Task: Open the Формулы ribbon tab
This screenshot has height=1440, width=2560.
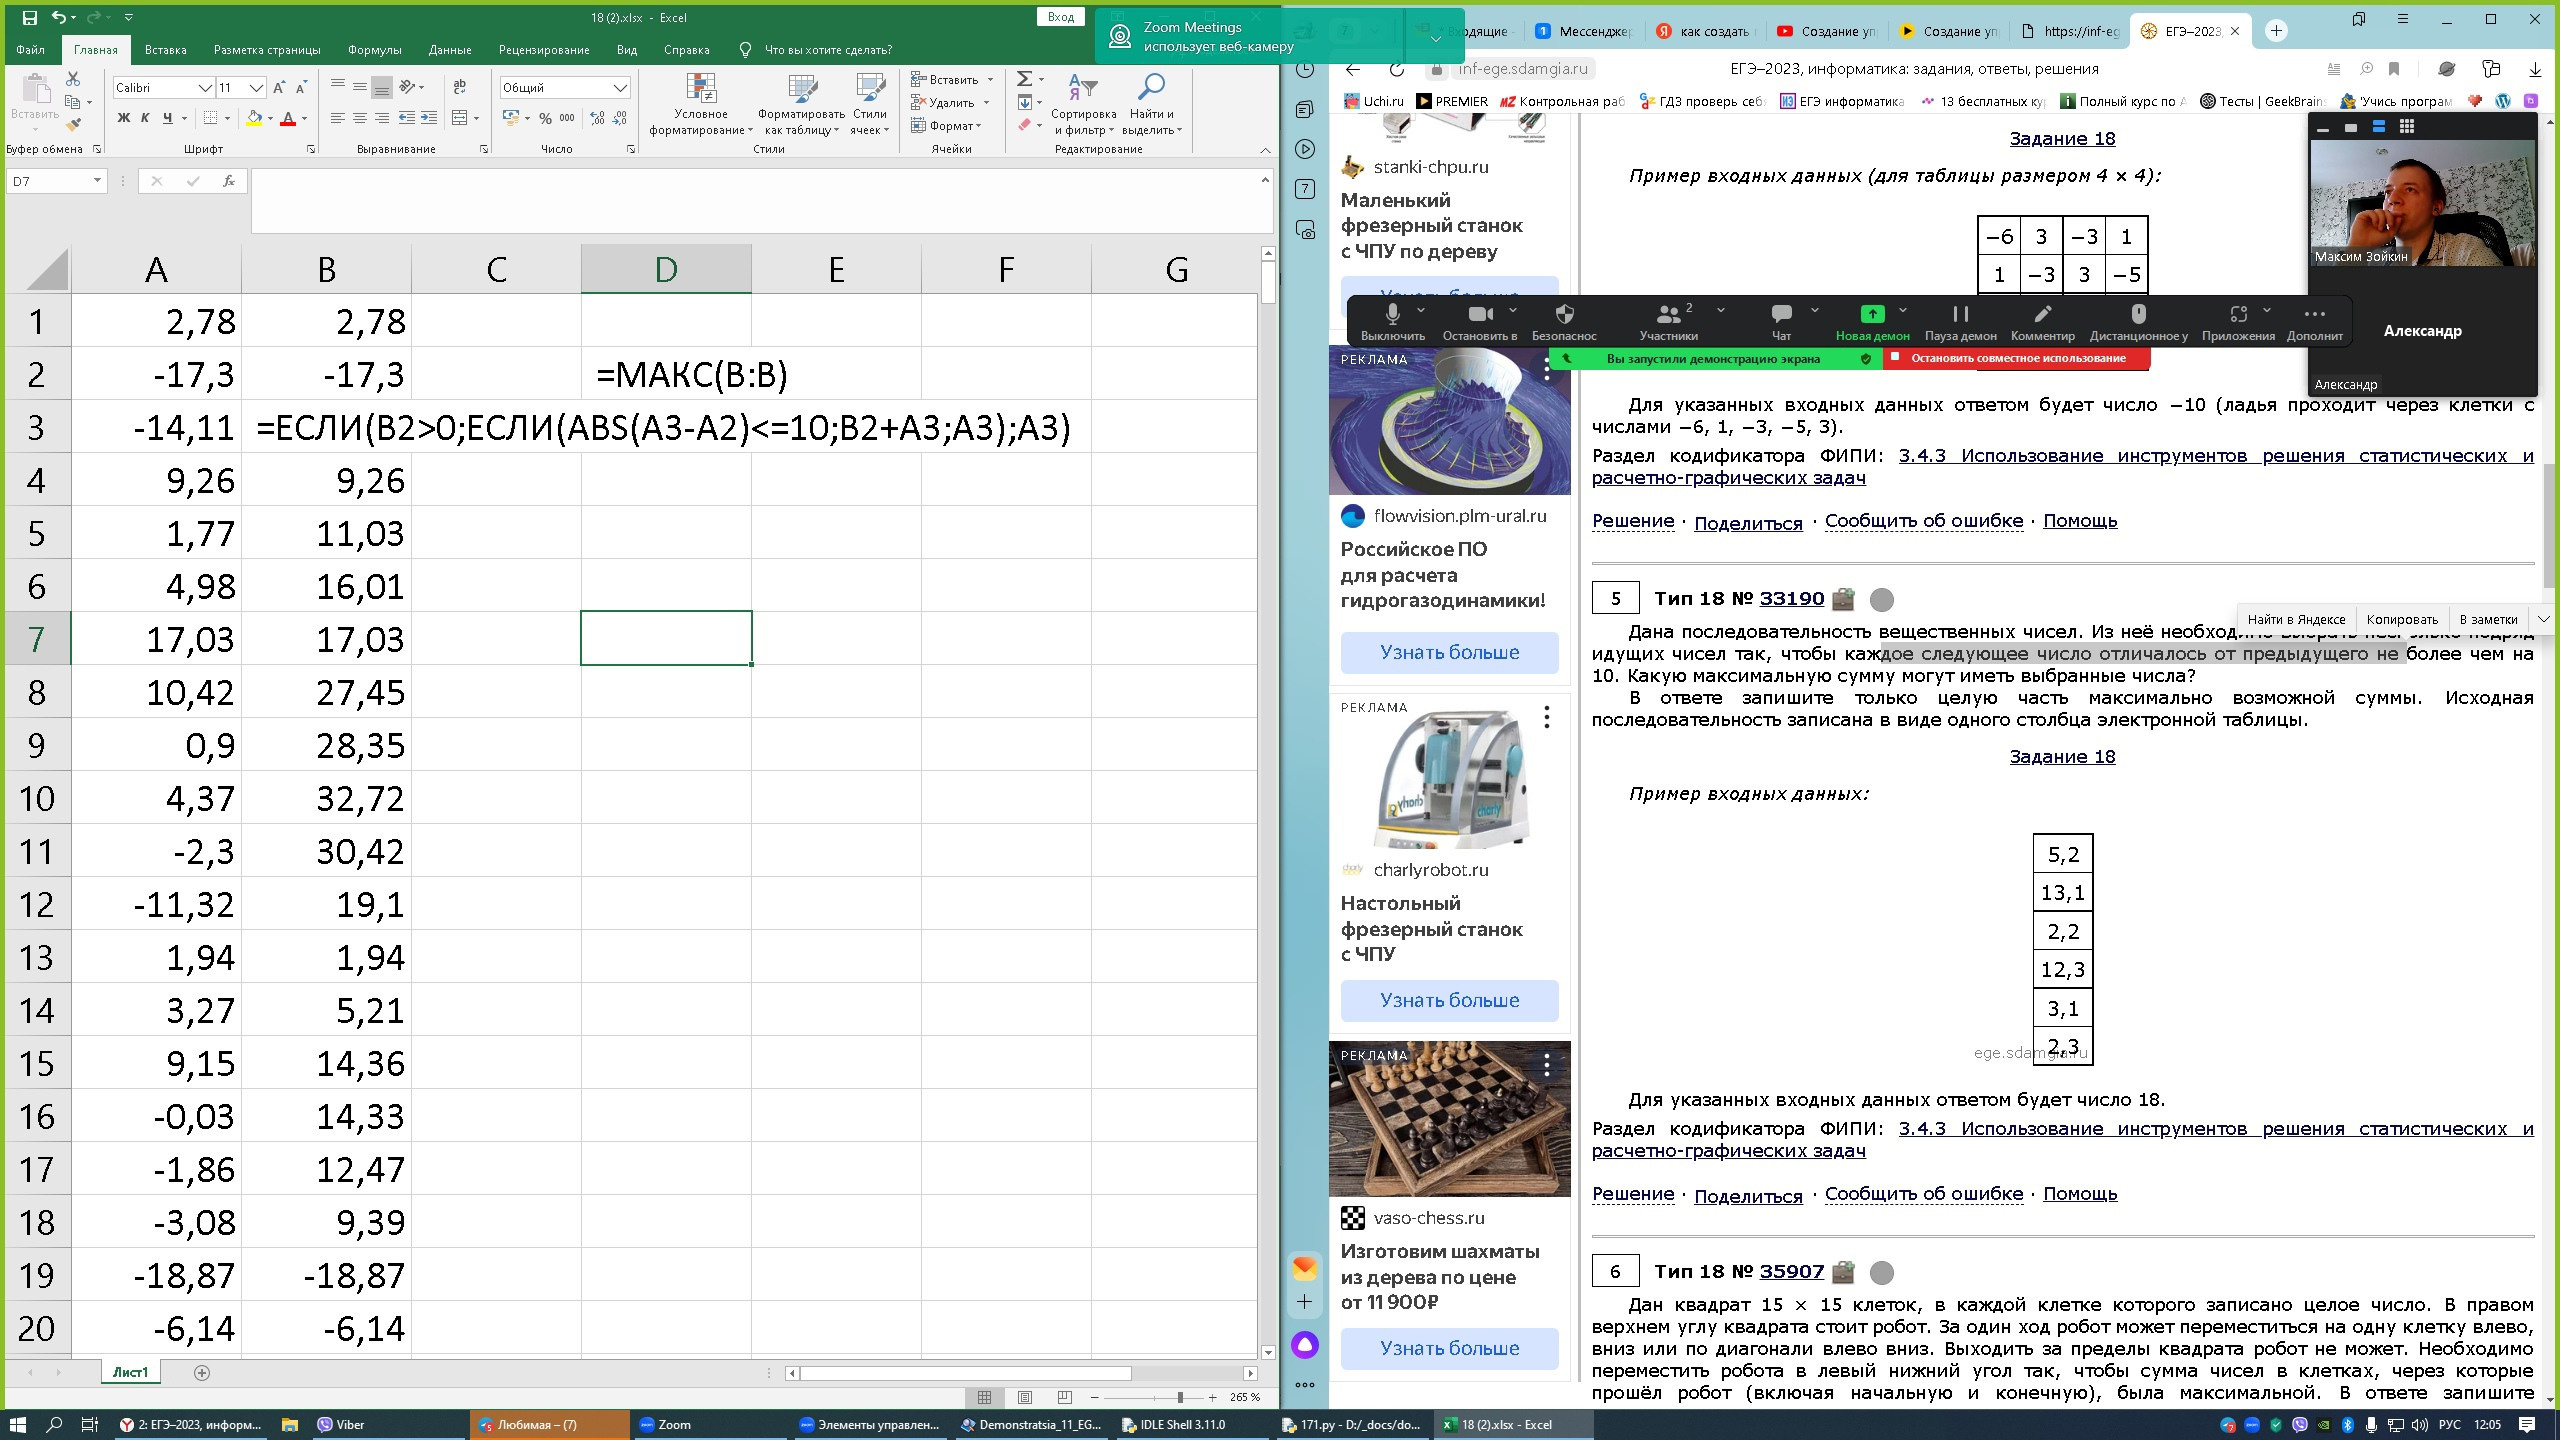Action: pyautogui.click(x=374, y=50)
